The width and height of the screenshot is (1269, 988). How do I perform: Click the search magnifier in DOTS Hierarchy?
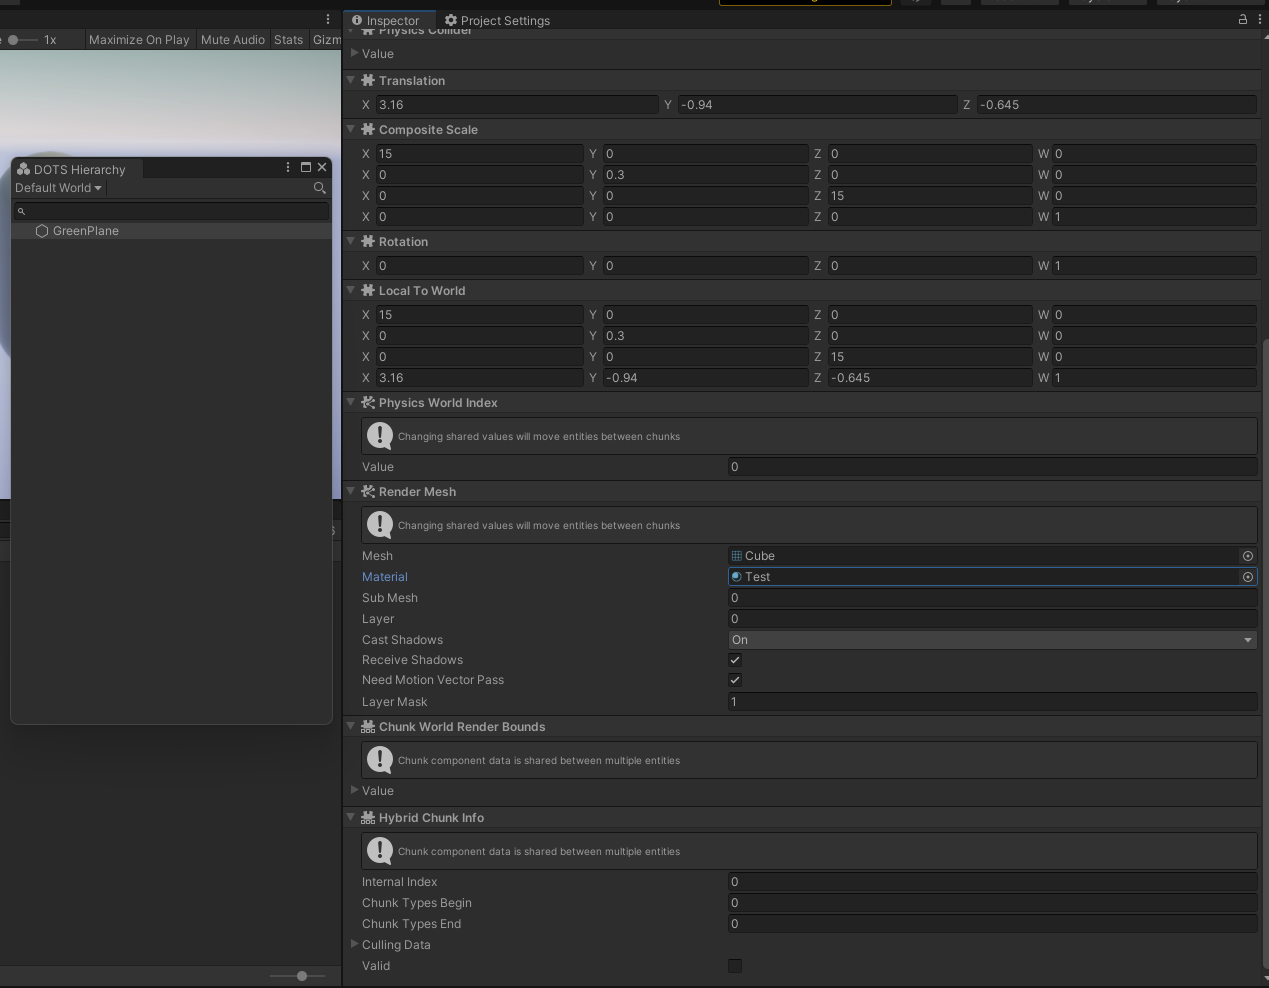click(x=319, y=188)
